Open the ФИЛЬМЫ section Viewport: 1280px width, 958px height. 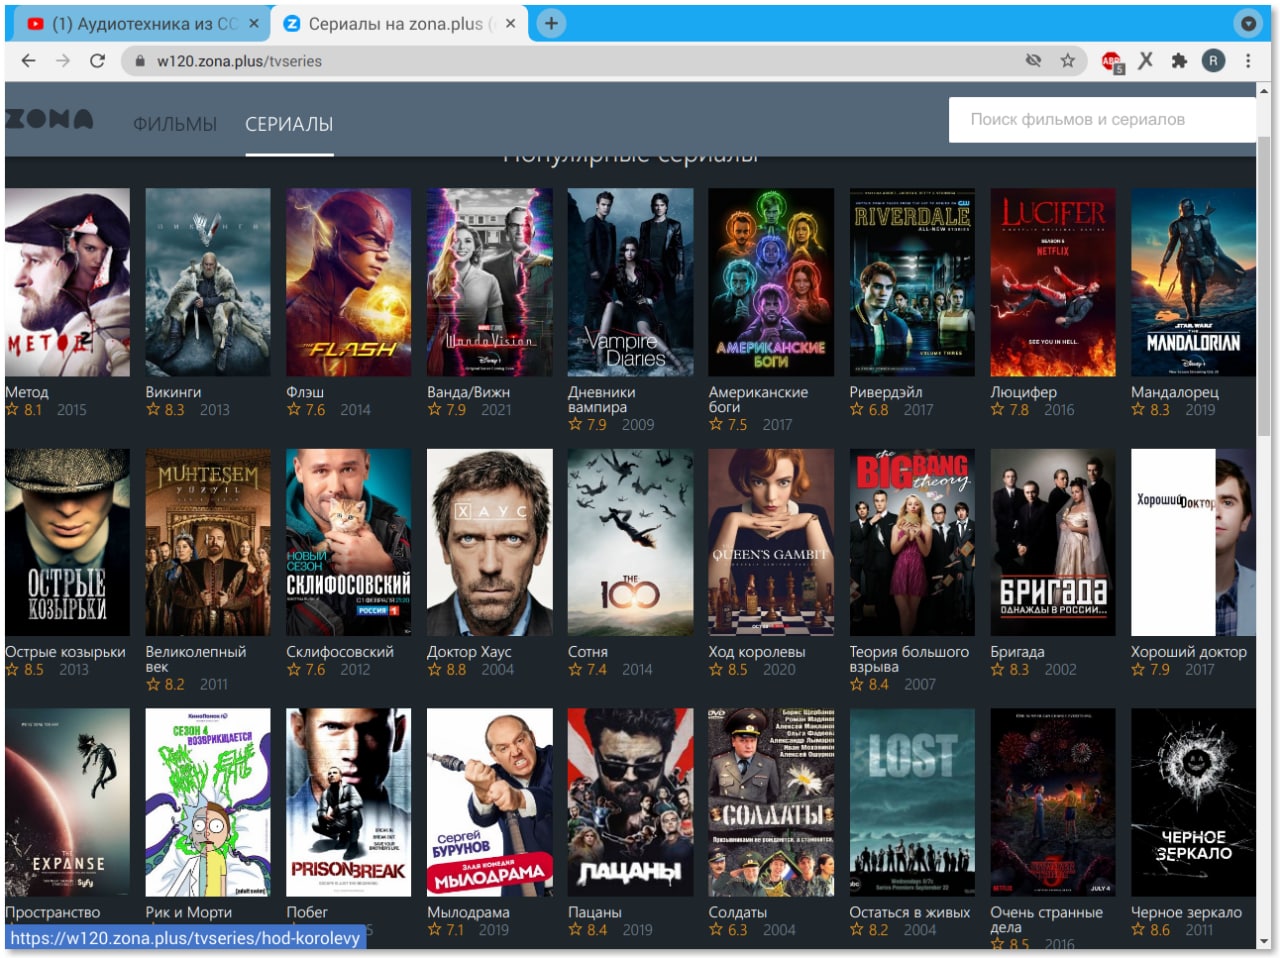[x=175, y=124]
